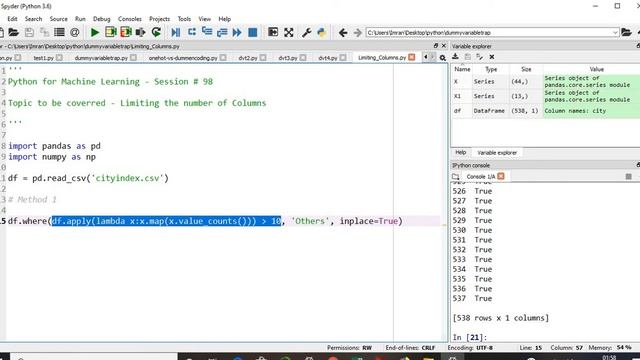Viewport: 640px width, 360px height.
Task: Switch to onehot-vs-dummencoding.py tab
Action: point(183,58)
